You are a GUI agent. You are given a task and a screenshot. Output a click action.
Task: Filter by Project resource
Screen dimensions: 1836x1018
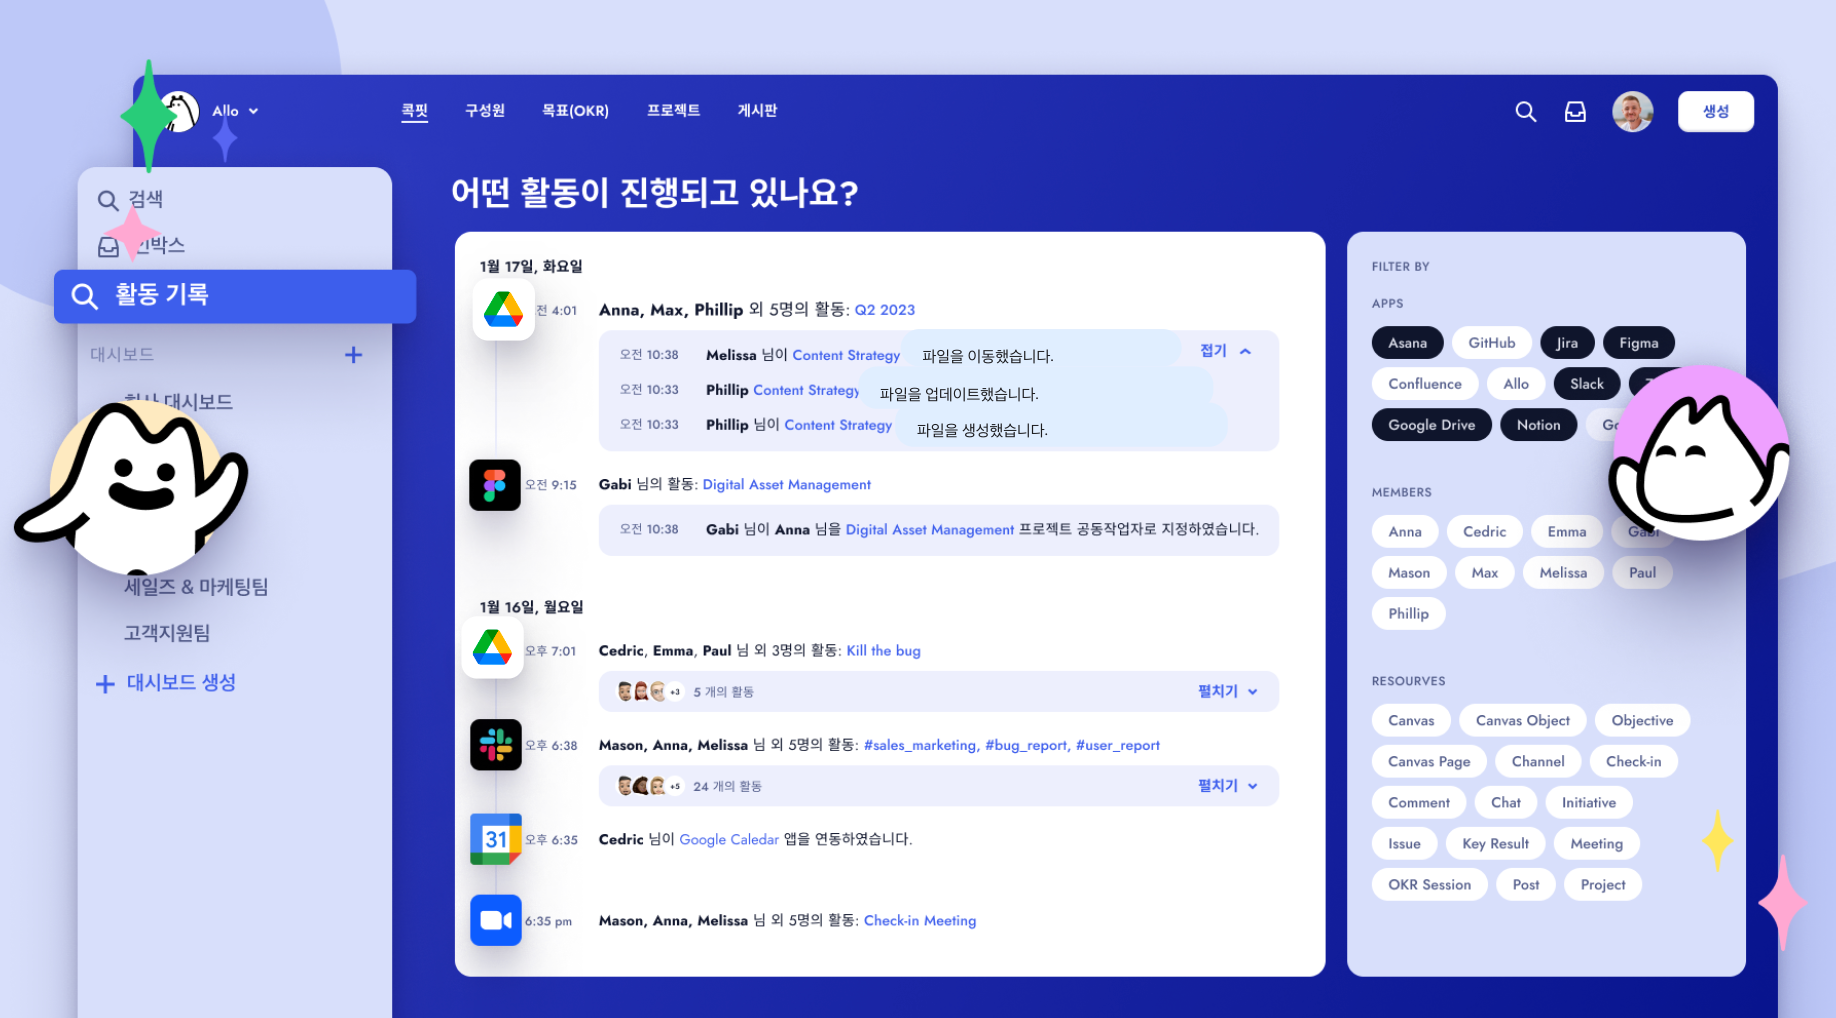[1603, 885]
